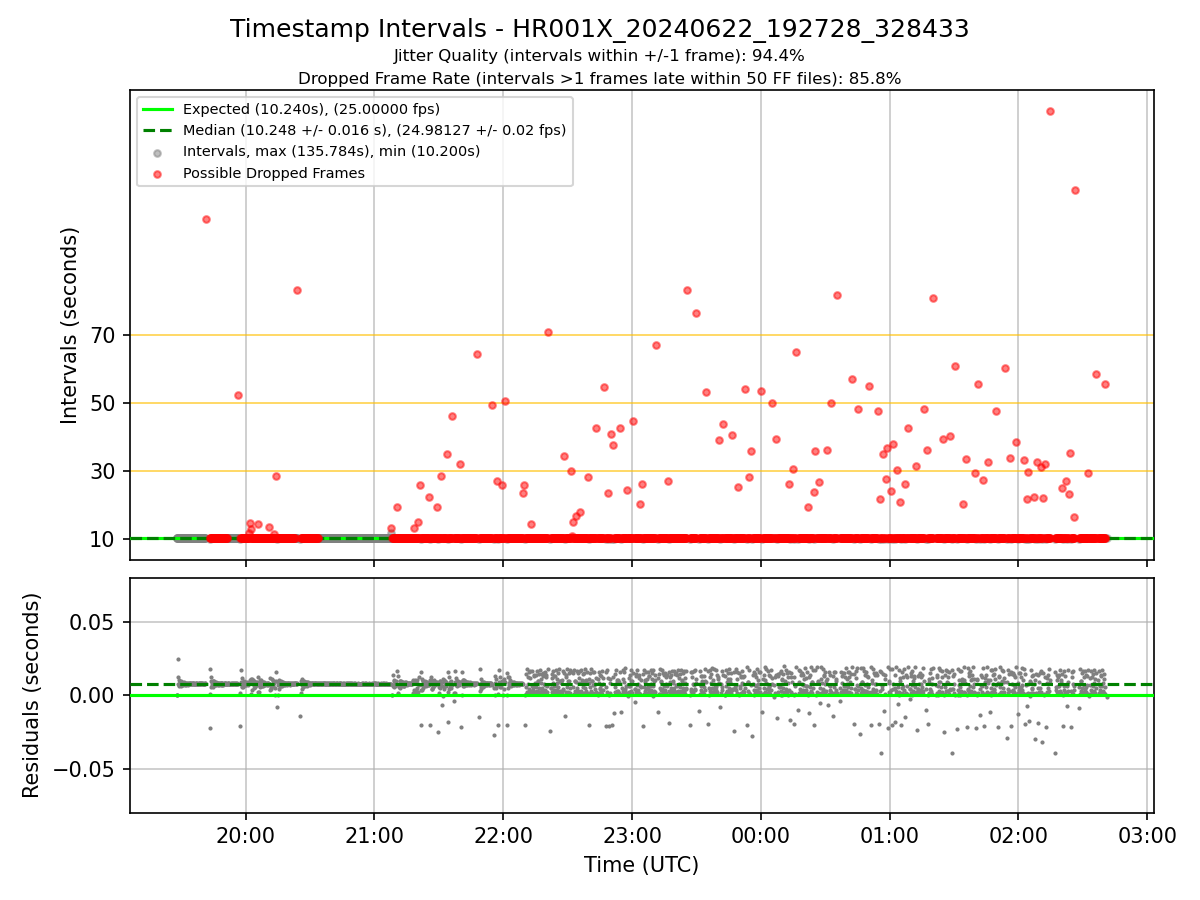The image size is (1200, 900).
Task: Click the '03:00' time tick label
Action: coord(1147,835)
